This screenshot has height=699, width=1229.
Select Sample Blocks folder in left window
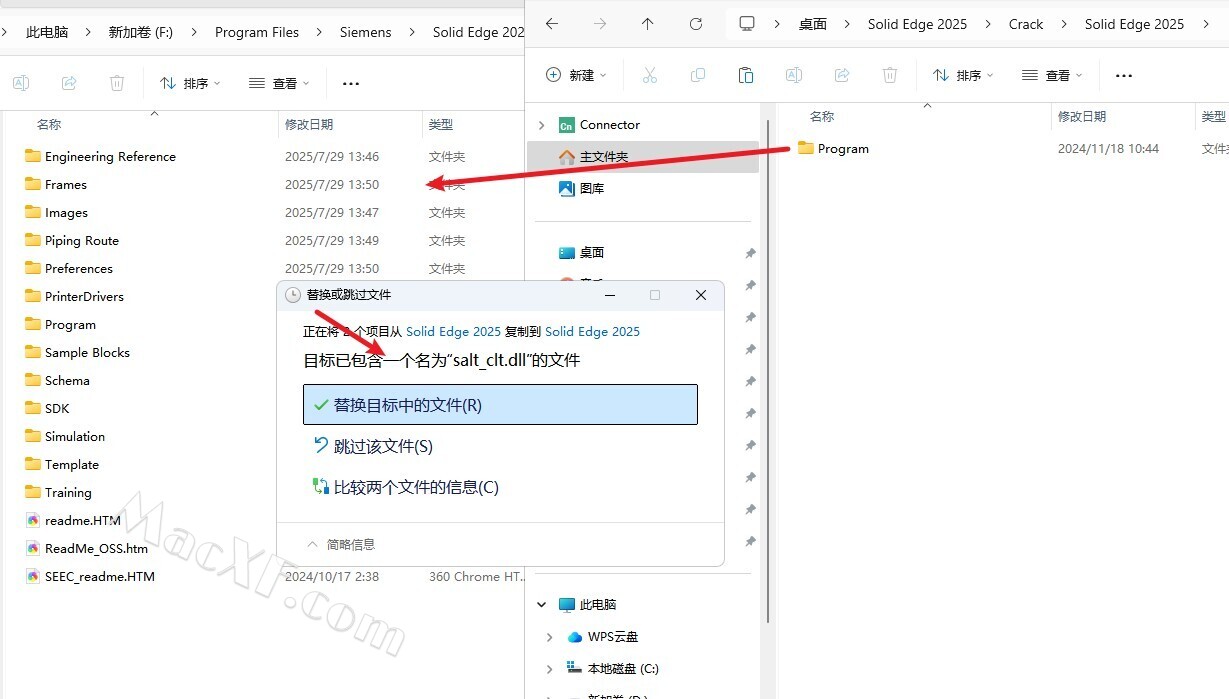(x=77, y=353)
